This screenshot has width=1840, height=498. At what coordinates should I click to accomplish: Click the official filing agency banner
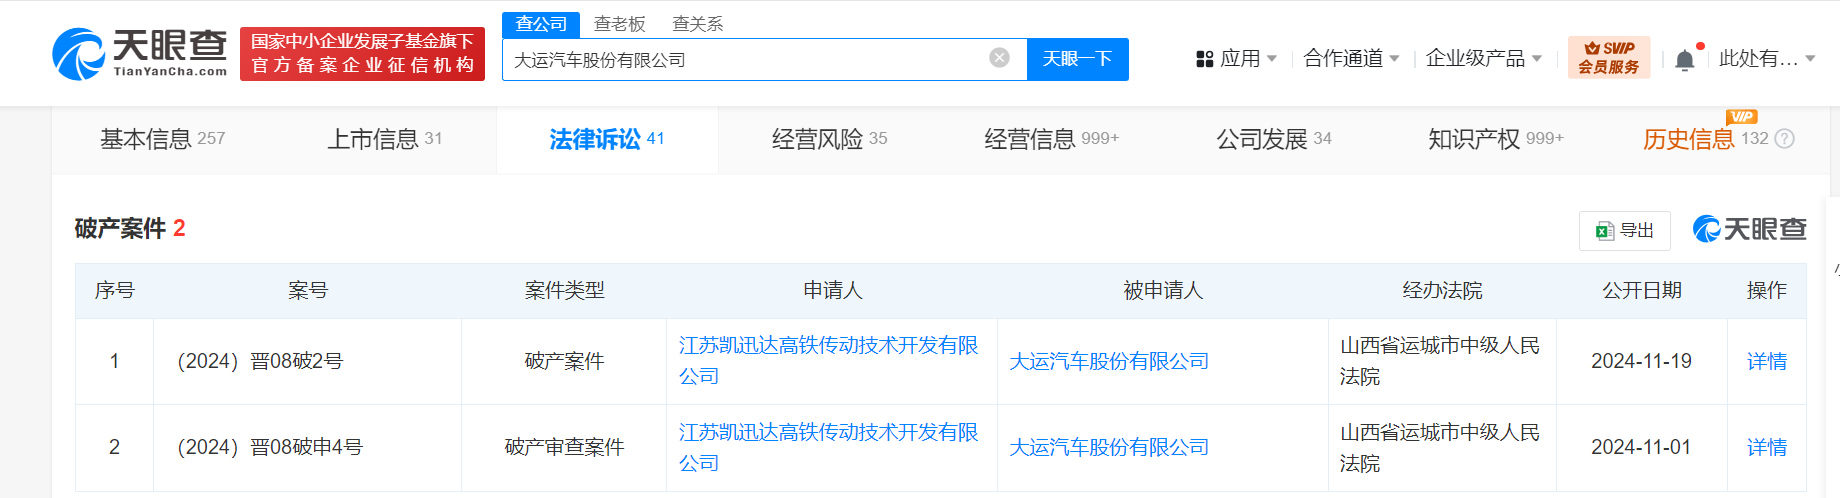(x=362, y=54)
